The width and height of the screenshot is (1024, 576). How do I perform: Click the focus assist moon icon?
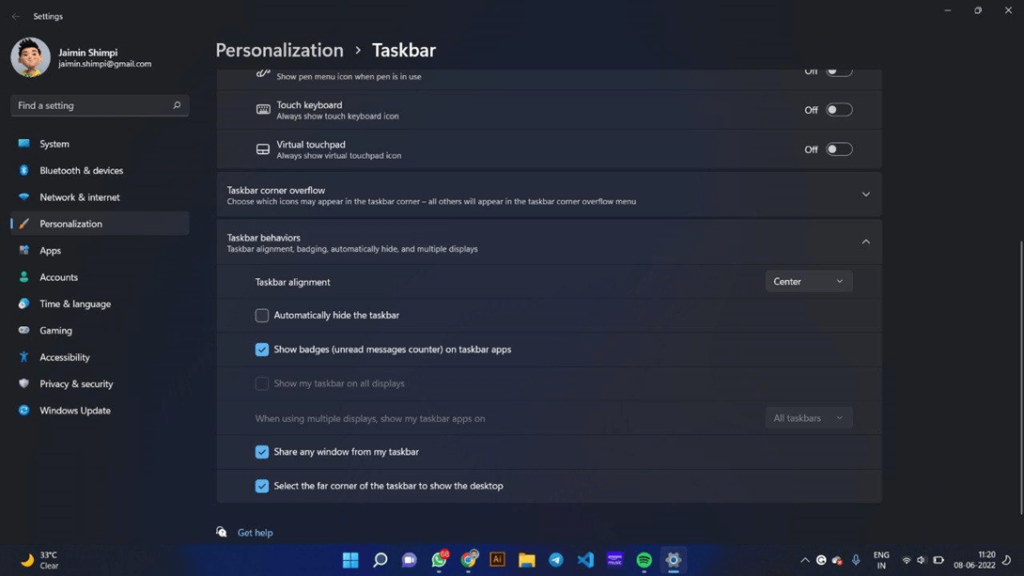point(1007,560)
